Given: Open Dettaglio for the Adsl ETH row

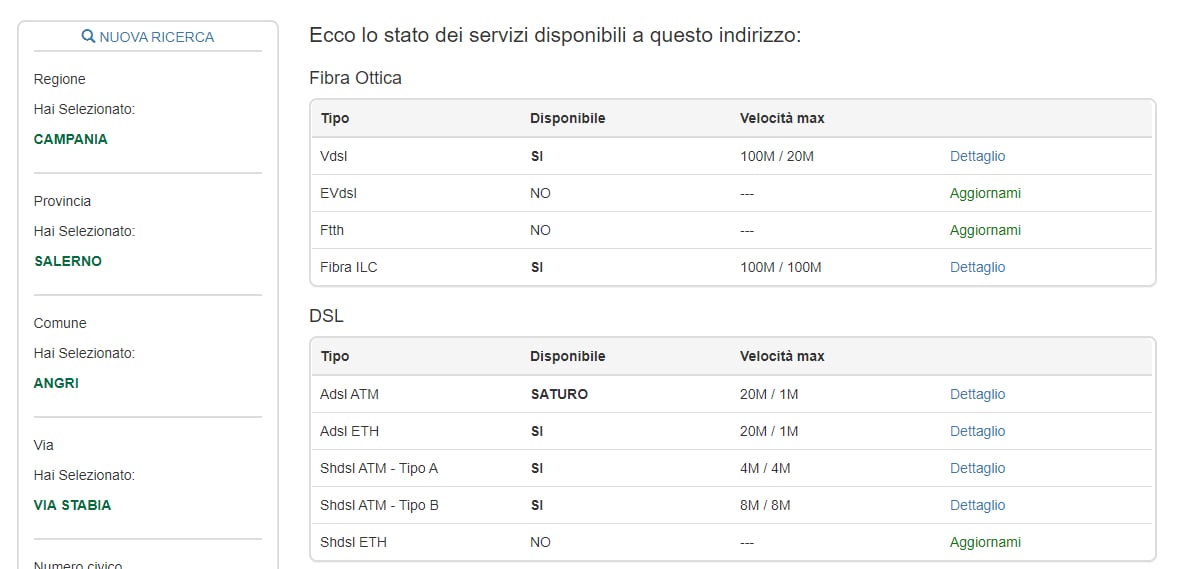Looking at the screenshot, I should click(x=977, y=431).
